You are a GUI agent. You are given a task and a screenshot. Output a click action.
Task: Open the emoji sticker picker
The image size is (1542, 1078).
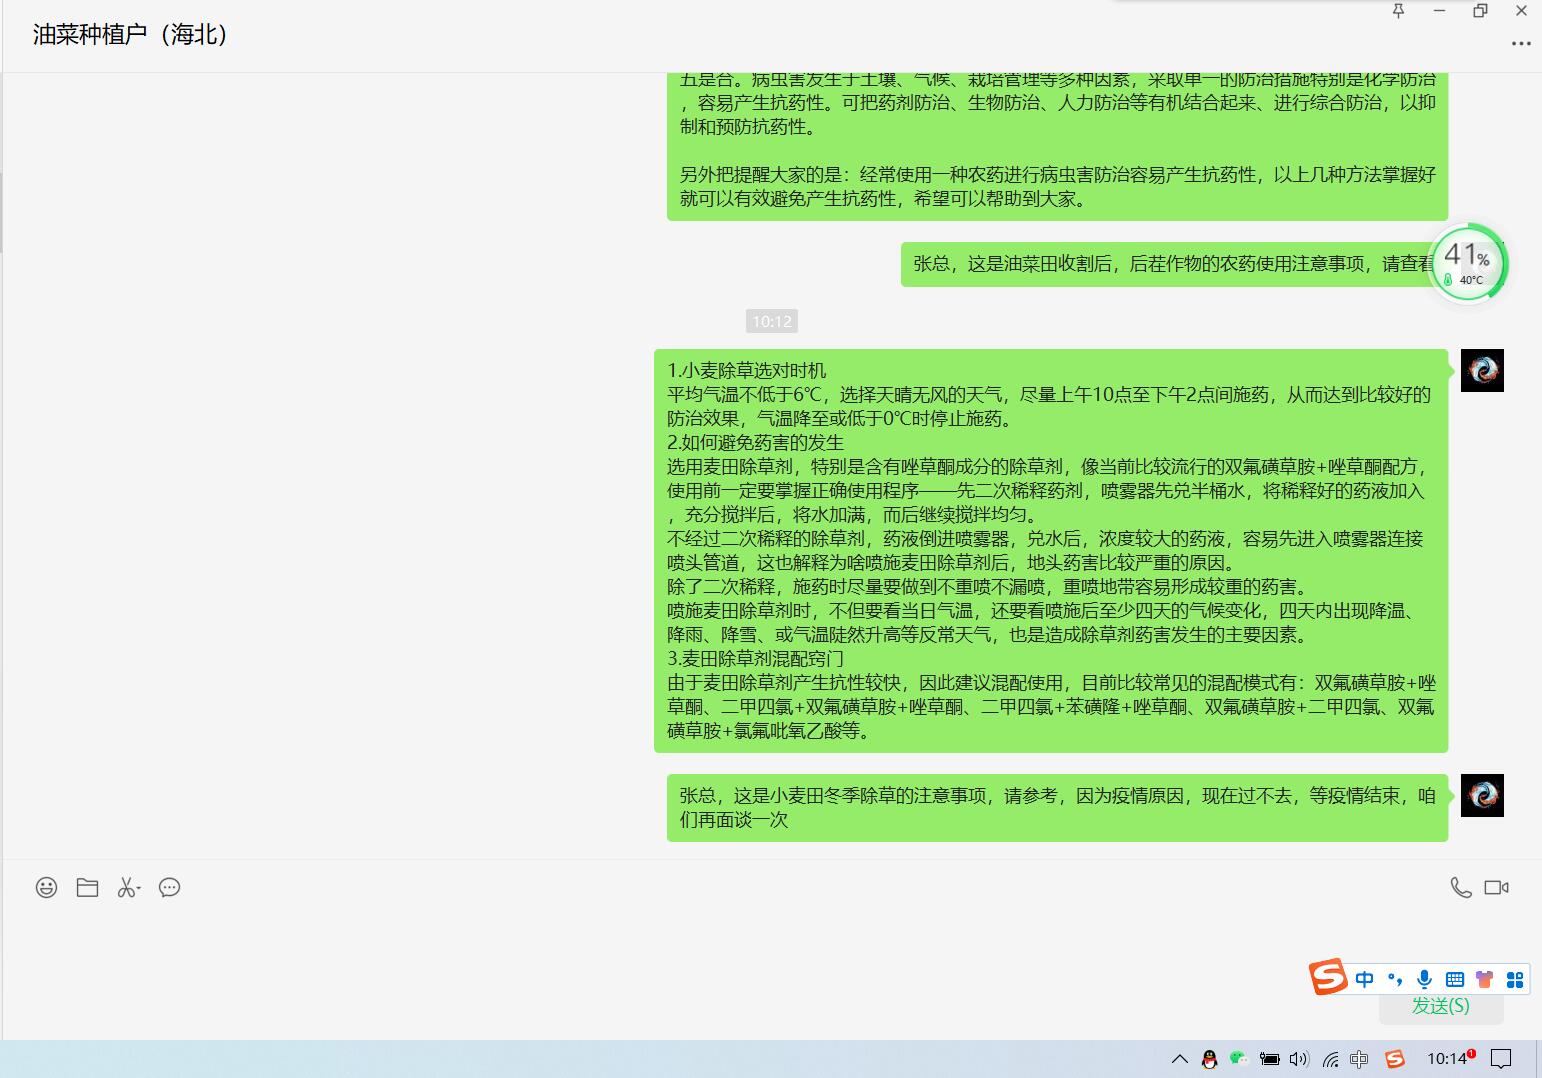(46, 887)
